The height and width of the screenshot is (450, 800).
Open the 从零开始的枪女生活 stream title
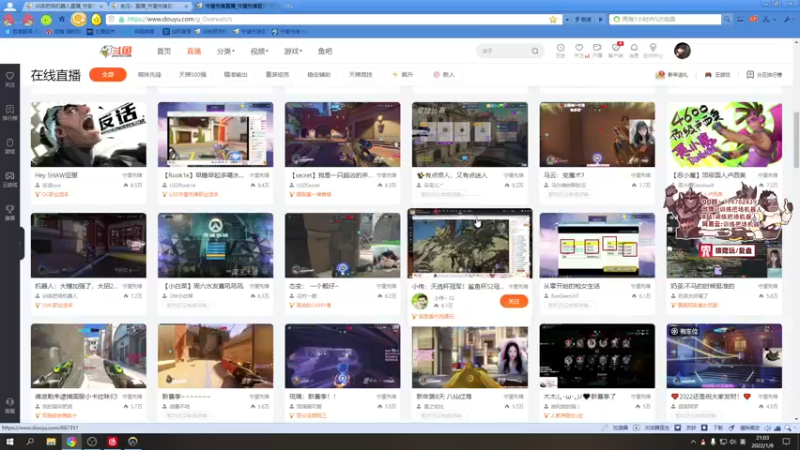572,286
